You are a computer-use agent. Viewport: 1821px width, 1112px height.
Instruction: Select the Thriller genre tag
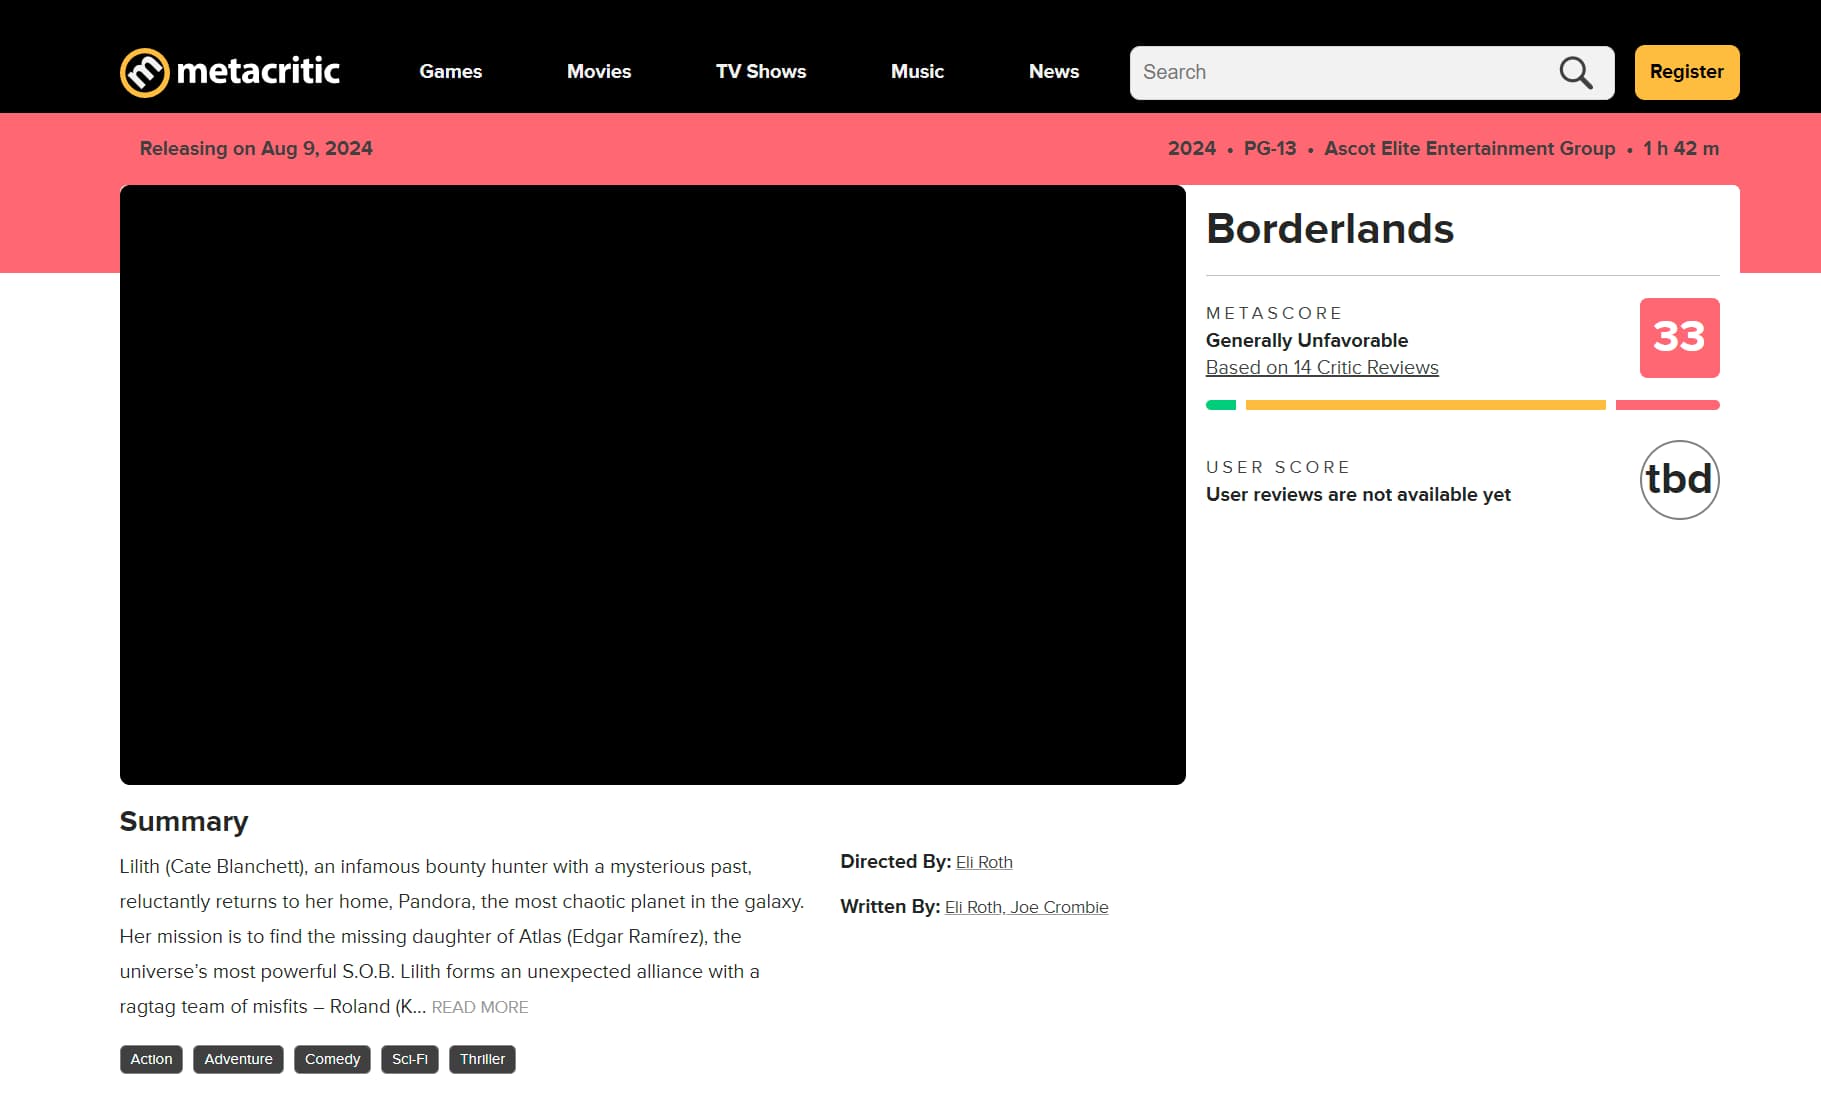482,1059
